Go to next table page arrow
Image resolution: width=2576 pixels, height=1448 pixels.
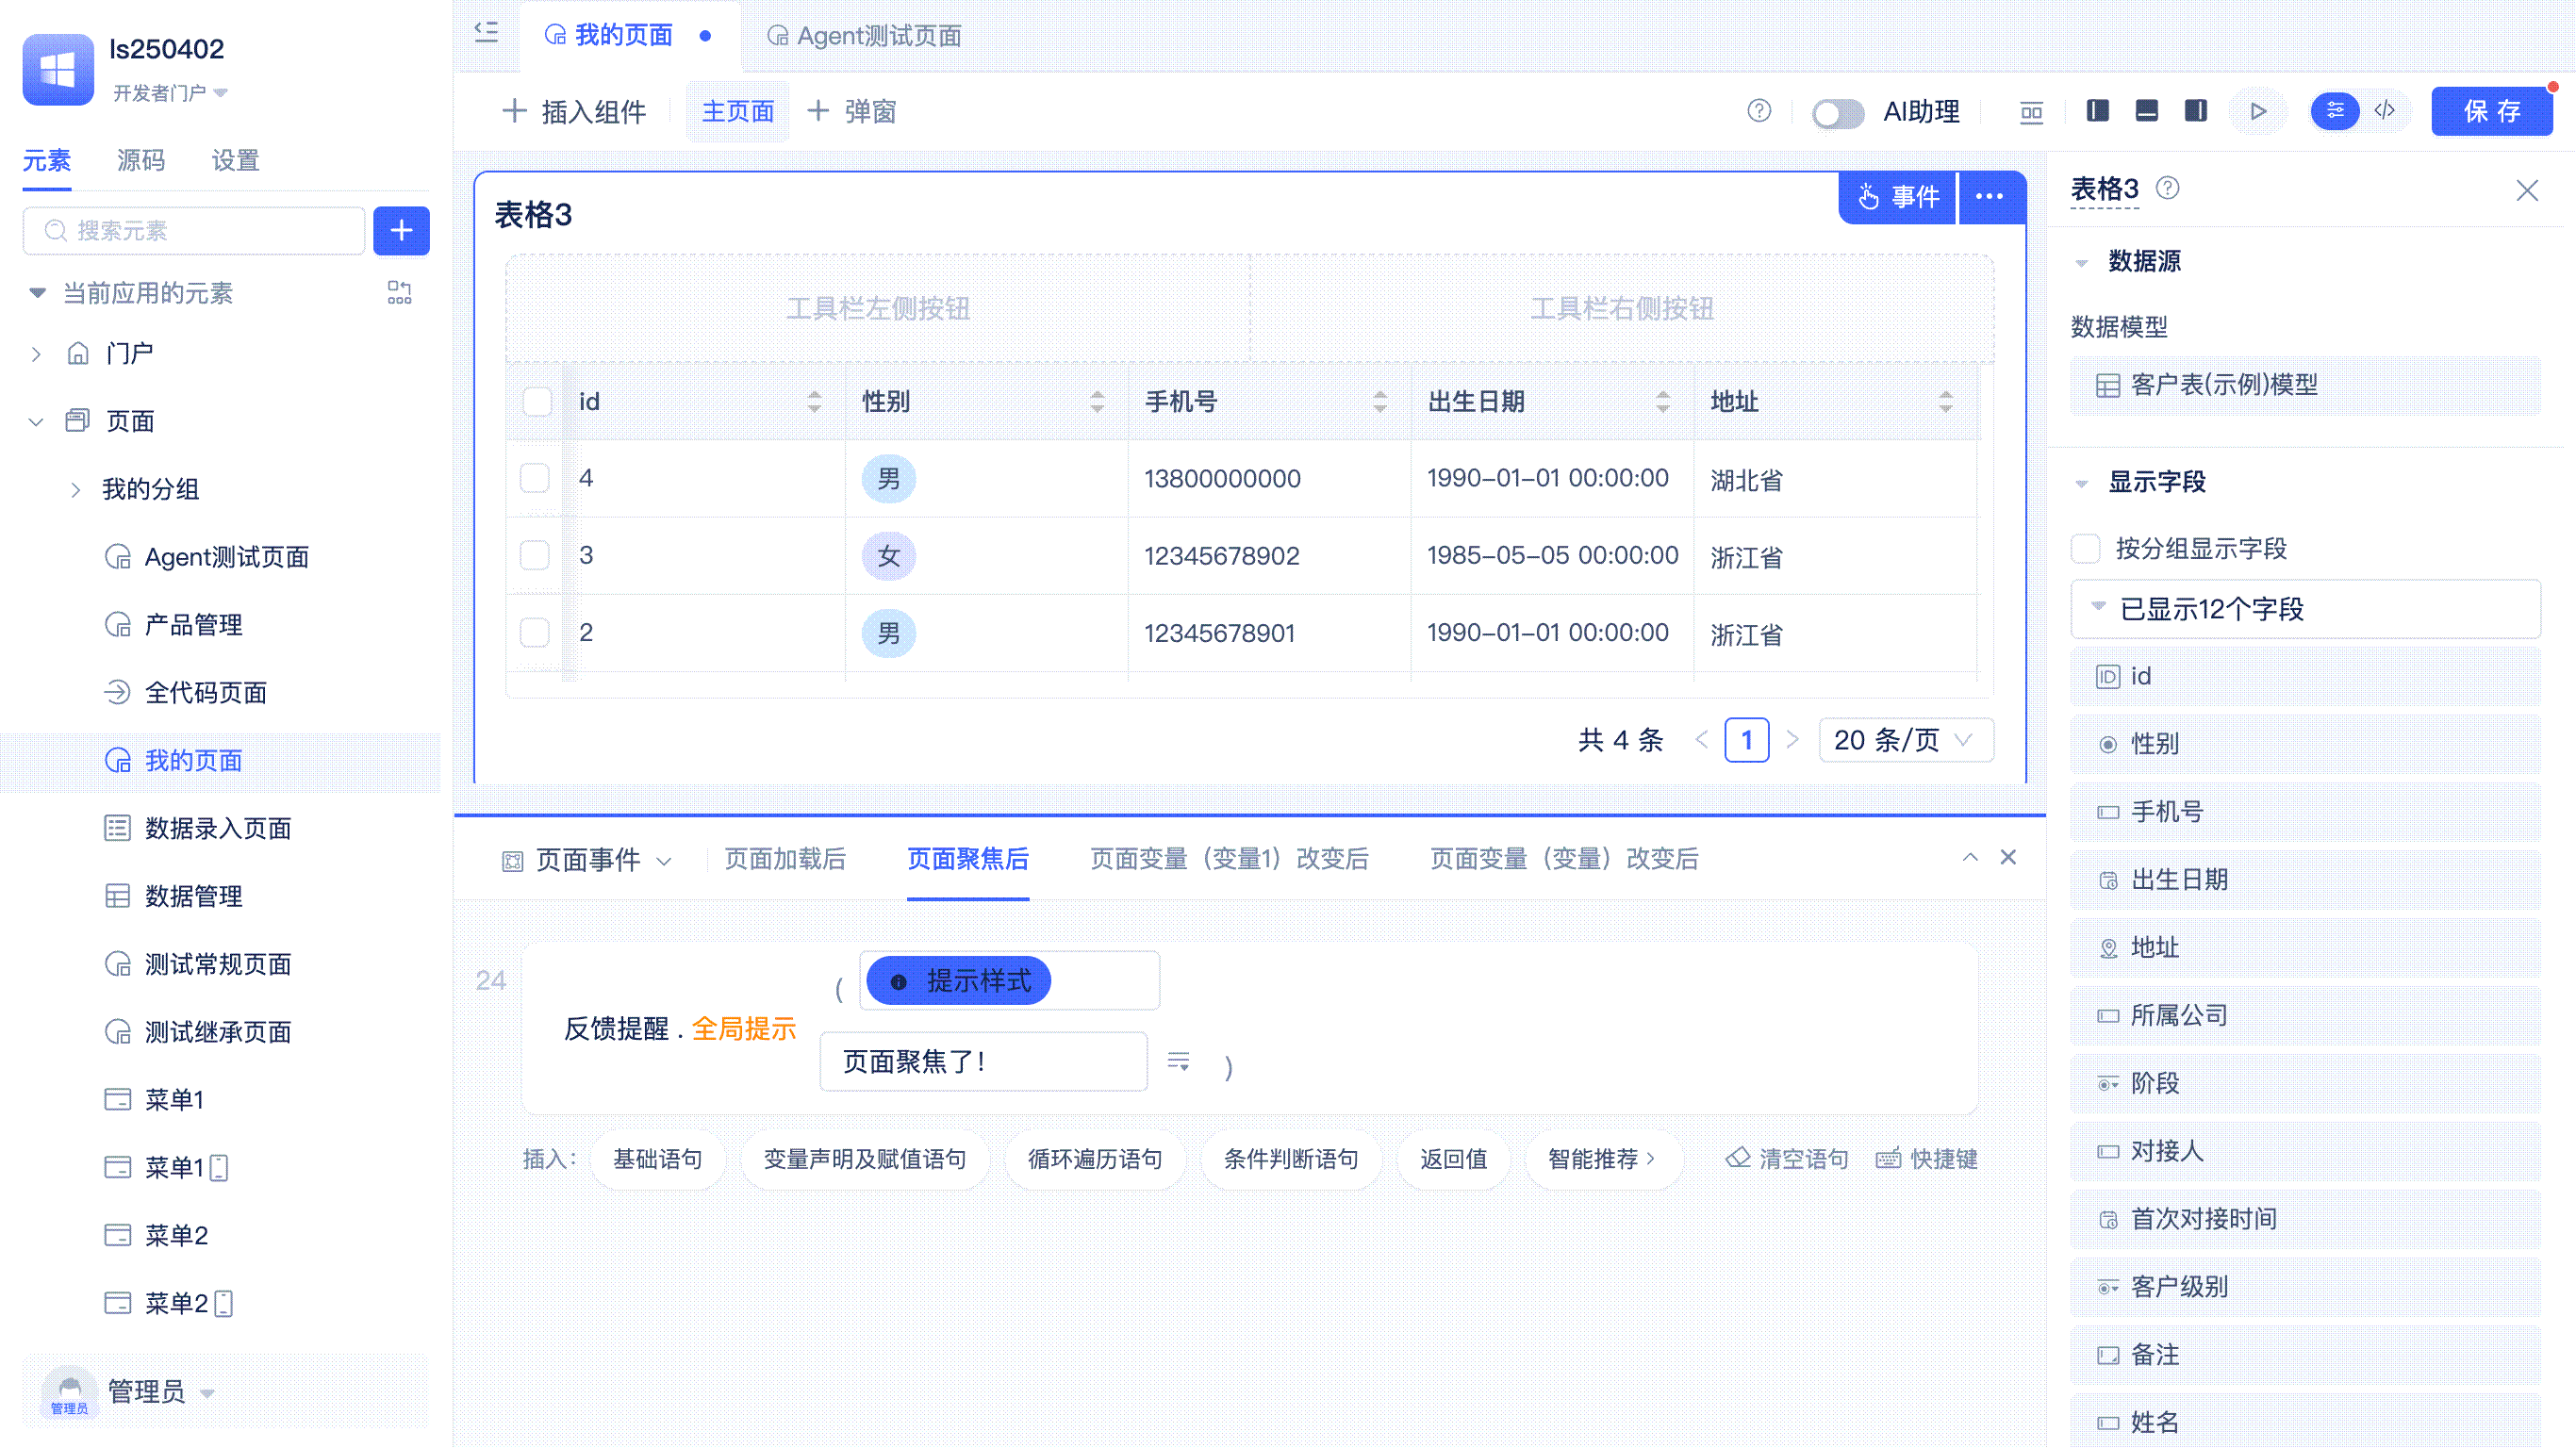pyautogui.click(x=1792, y=740)
